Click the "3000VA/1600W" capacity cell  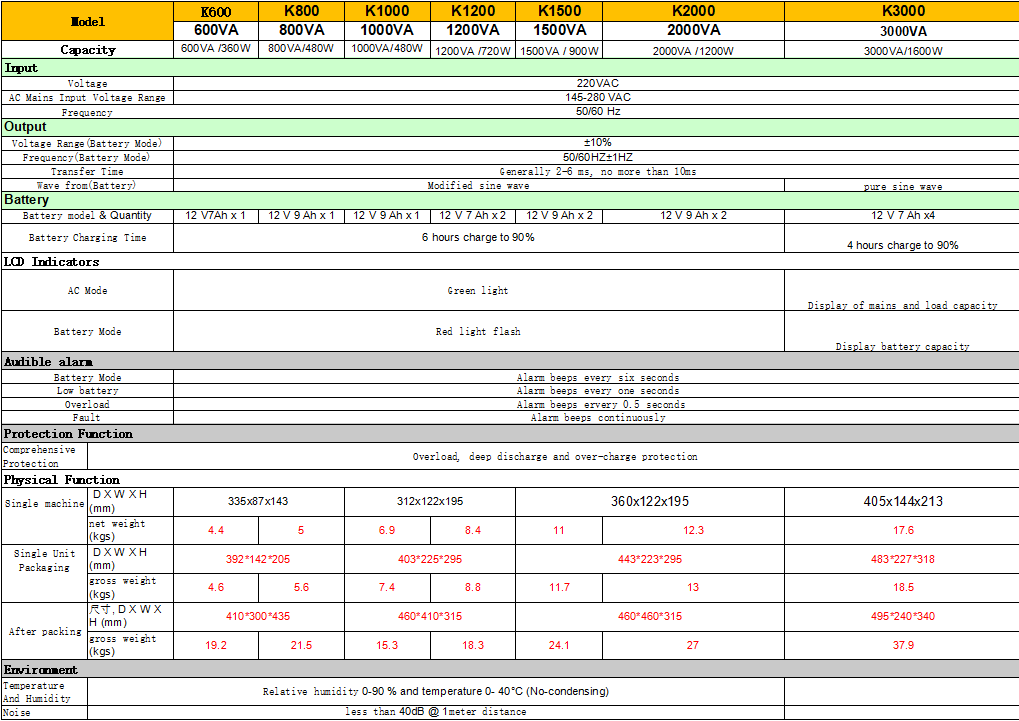click(903, 51)
